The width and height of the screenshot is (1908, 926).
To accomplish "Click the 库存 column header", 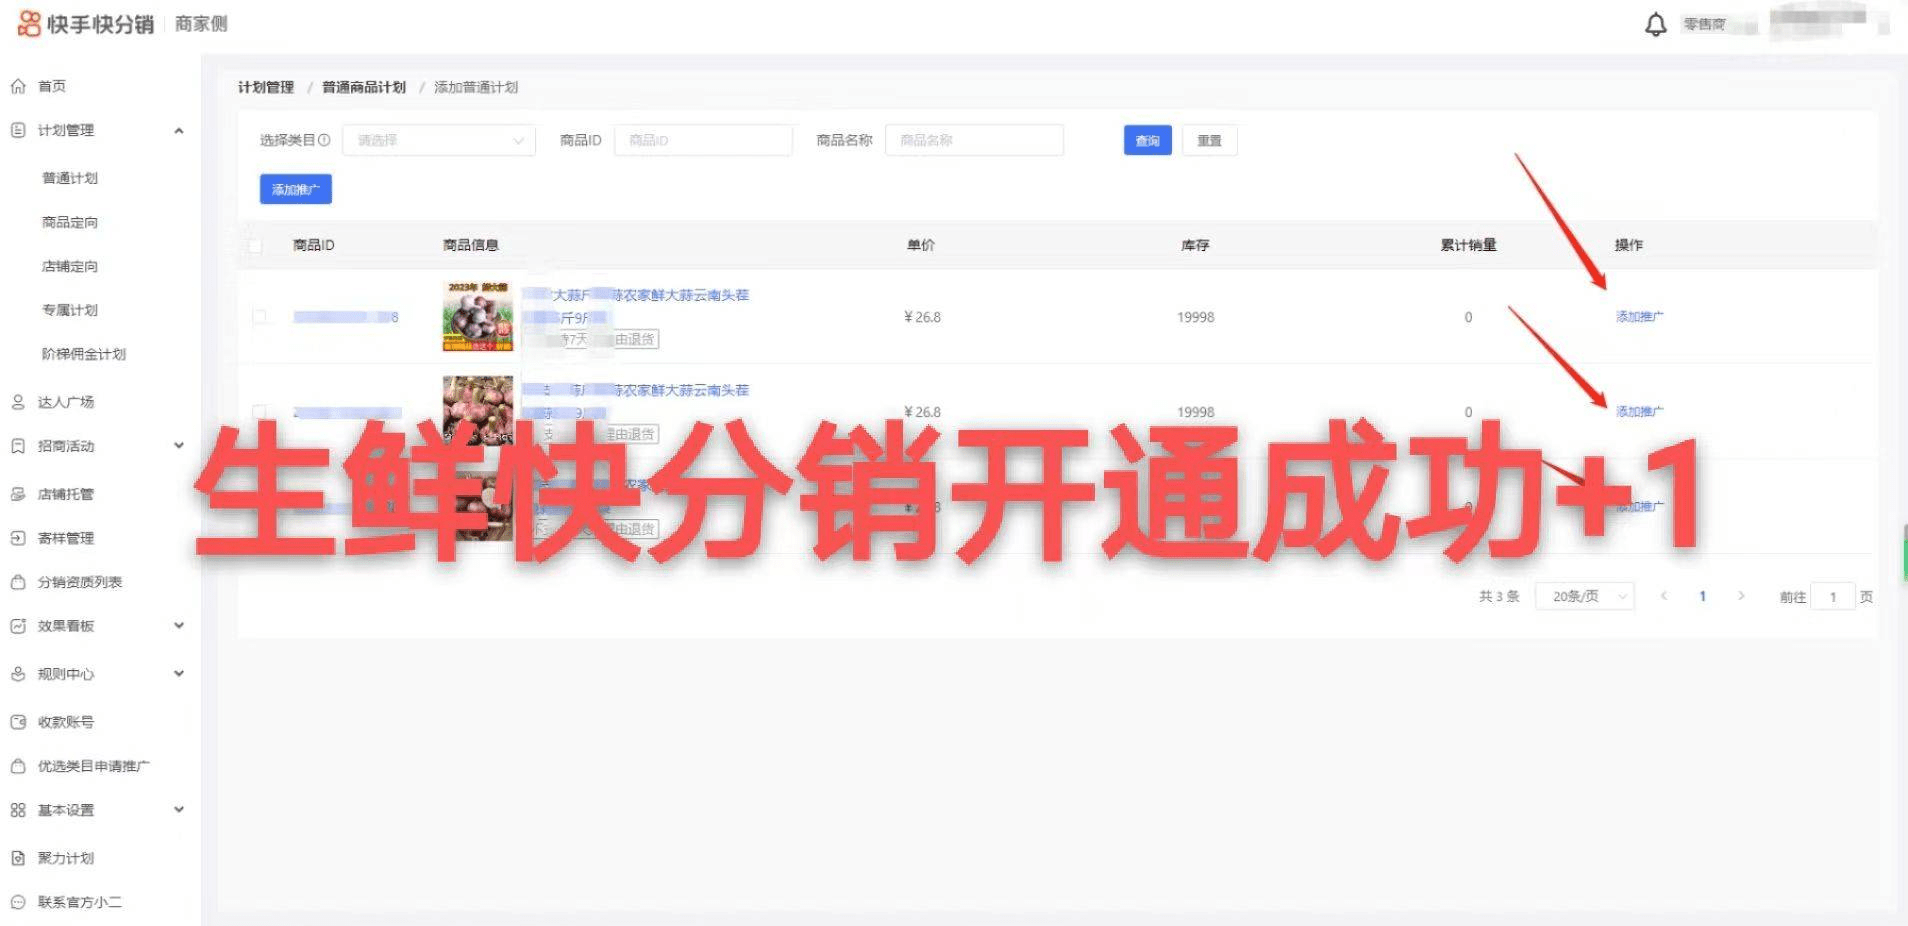I will tap(1195, 245).
